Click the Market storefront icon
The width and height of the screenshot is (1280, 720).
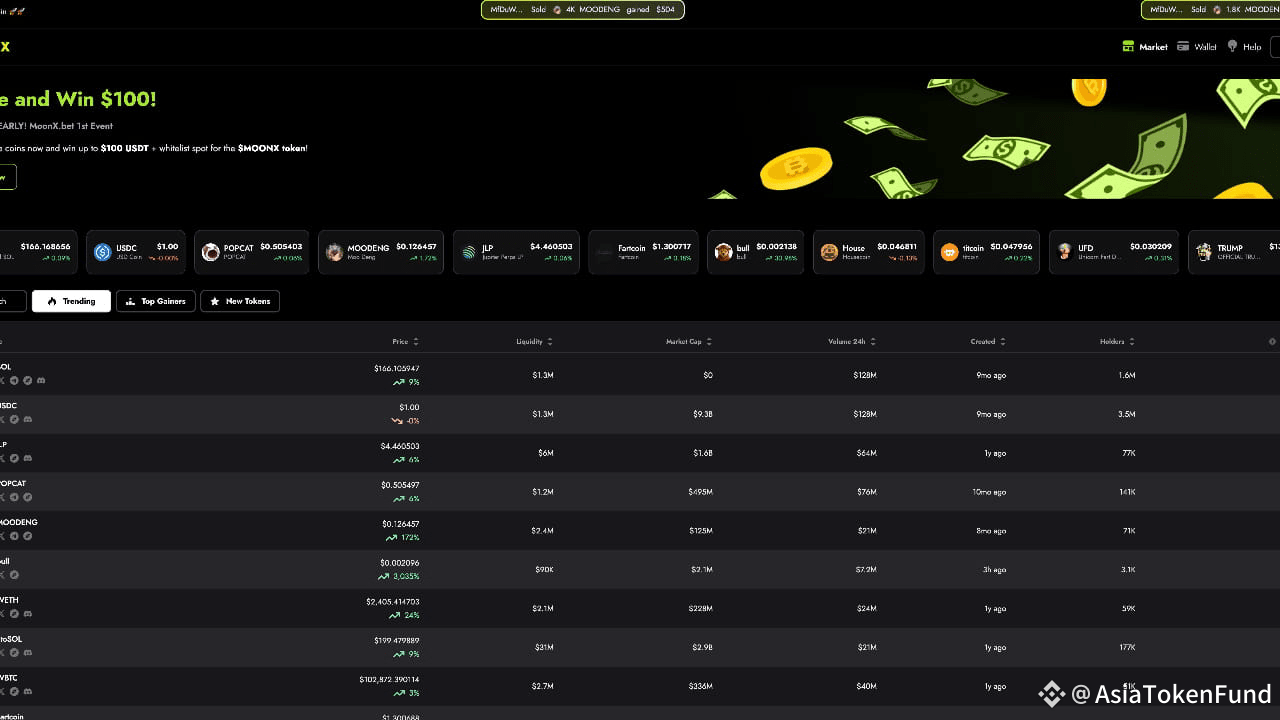[1129, 47]
